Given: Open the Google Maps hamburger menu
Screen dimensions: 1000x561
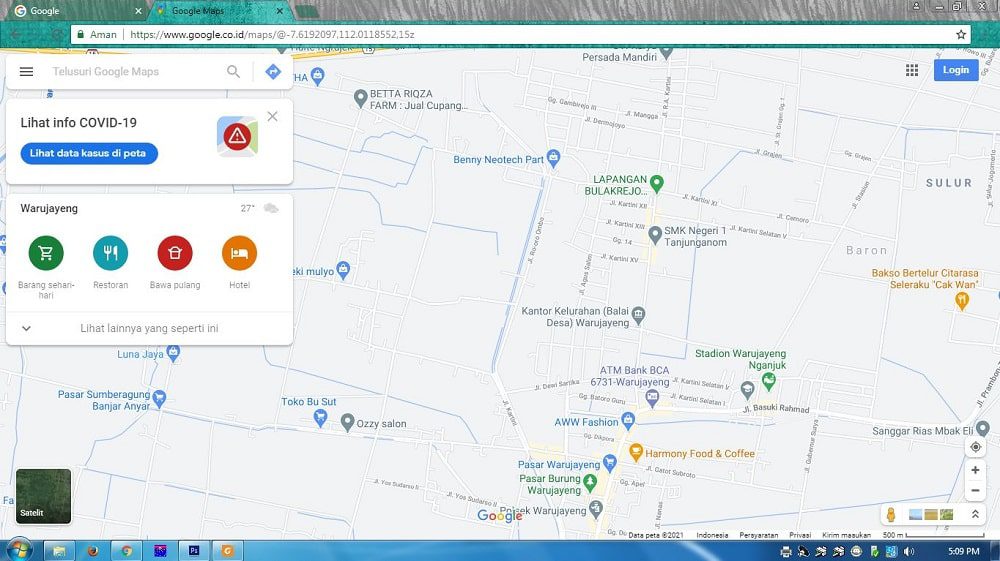Looking at the screenshot, I should point(26,71).
